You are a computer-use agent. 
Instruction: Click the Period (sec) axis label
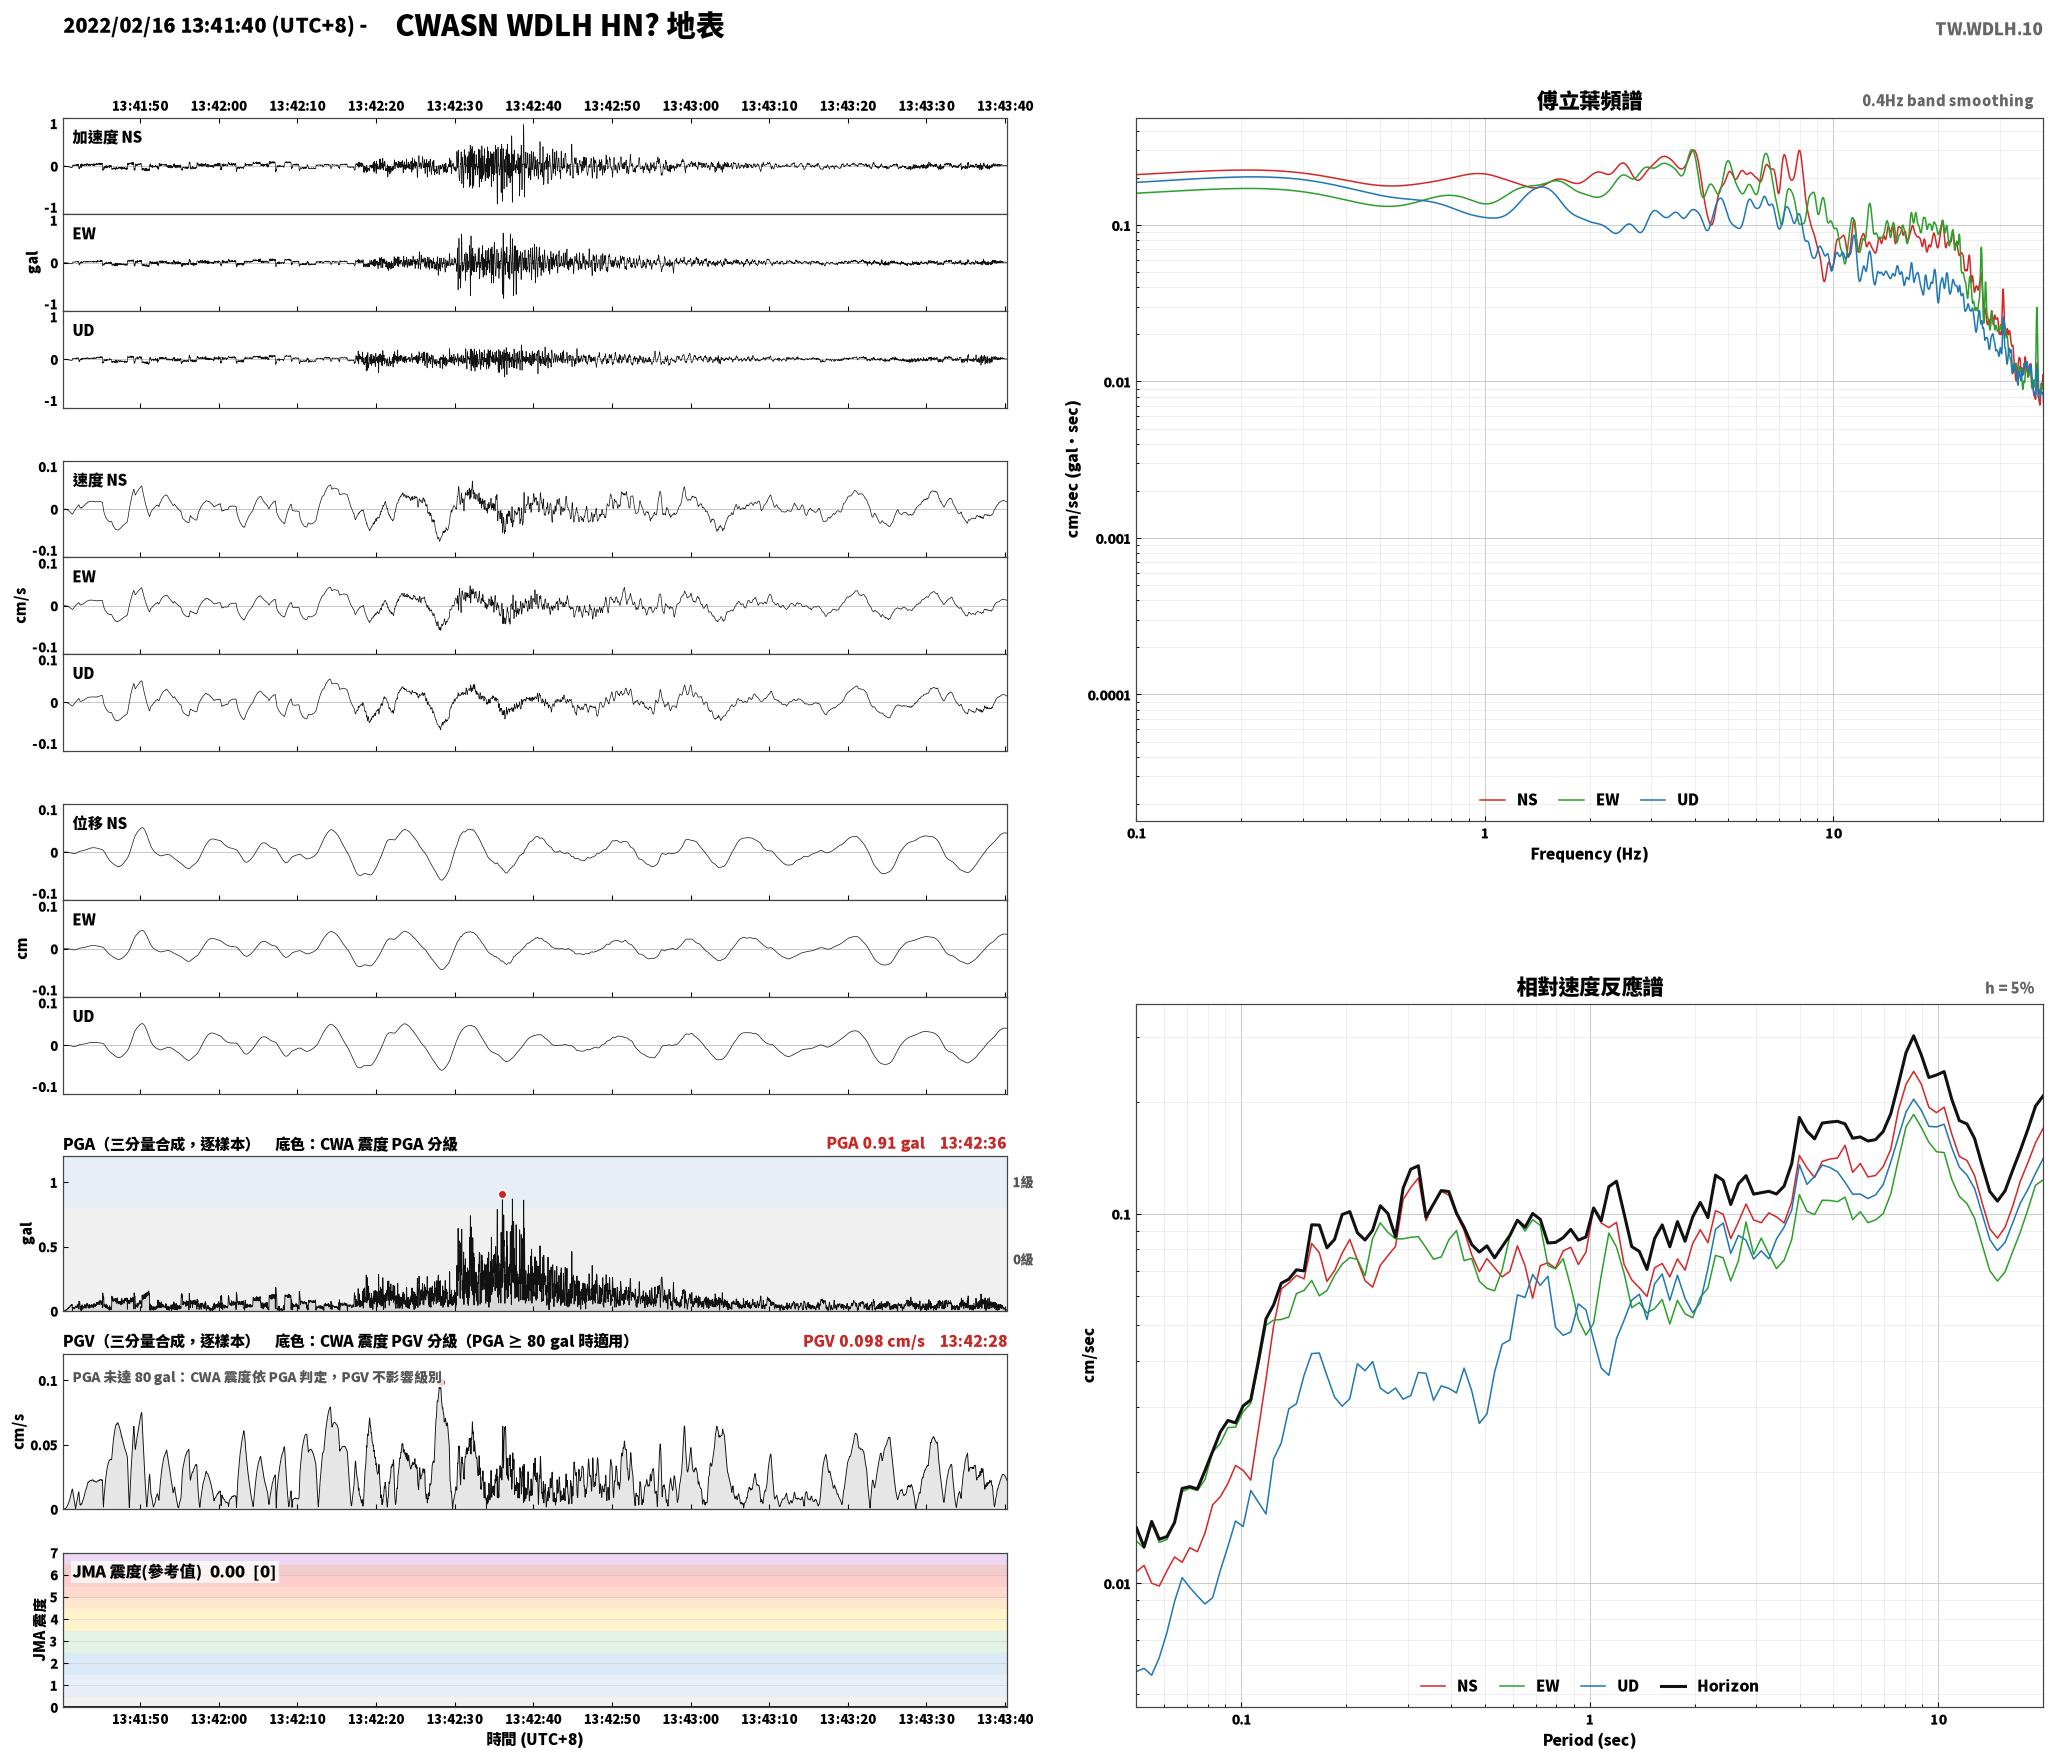(1589, 1740)
